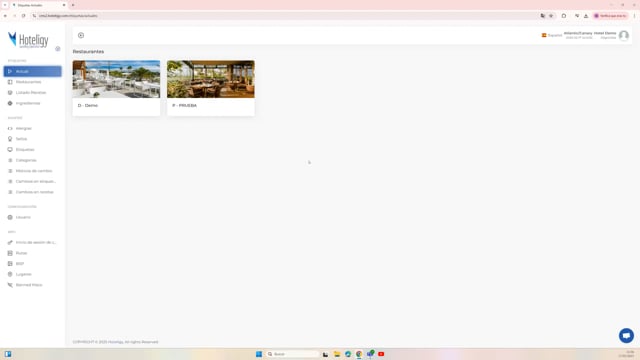Click the Cambios en recetas icon
Viewport: 640px width, 360px height.
click(10, 192)
